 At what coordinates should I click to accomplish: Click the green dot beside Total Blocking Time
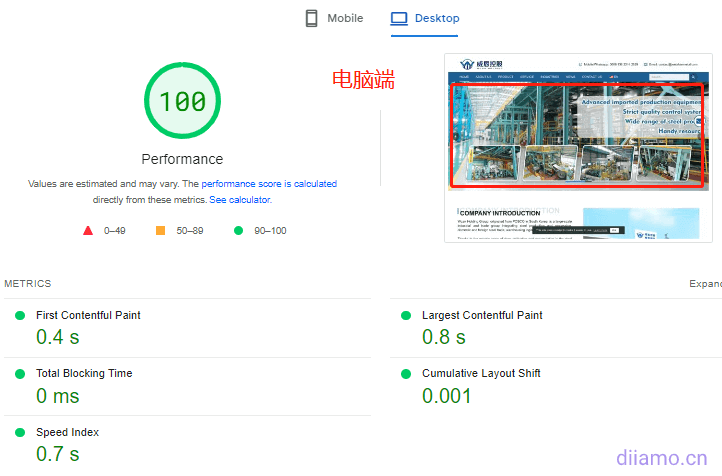click(x=19, y=373)
